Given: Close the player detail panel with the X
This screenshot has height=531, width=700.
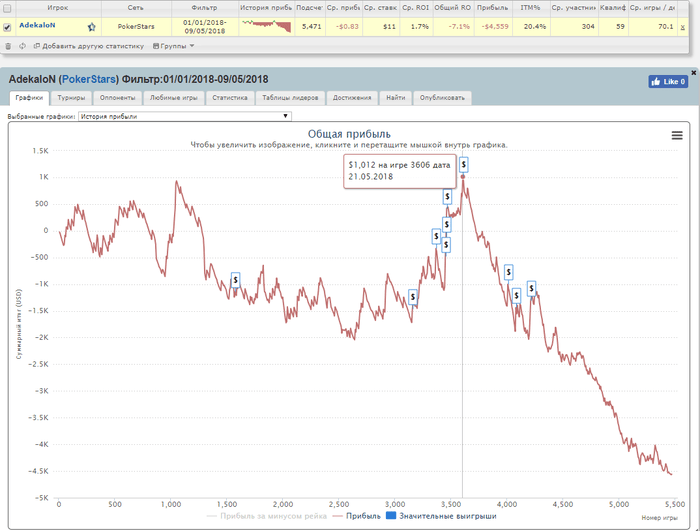Looking at the screenshot, I should click(x=694, y=72).
